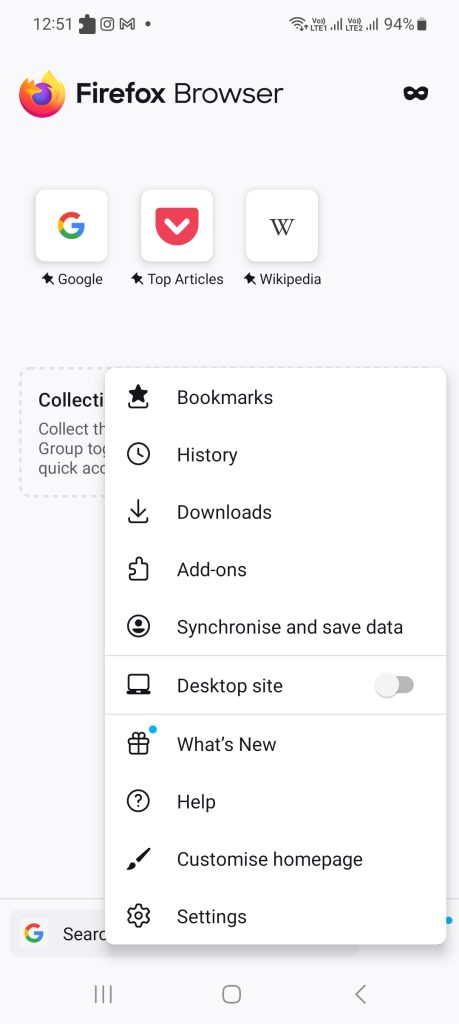Click the Help question mark icon
This screenshot has width=459, height=1024.
pyautogui.click(x=138, y=801)
